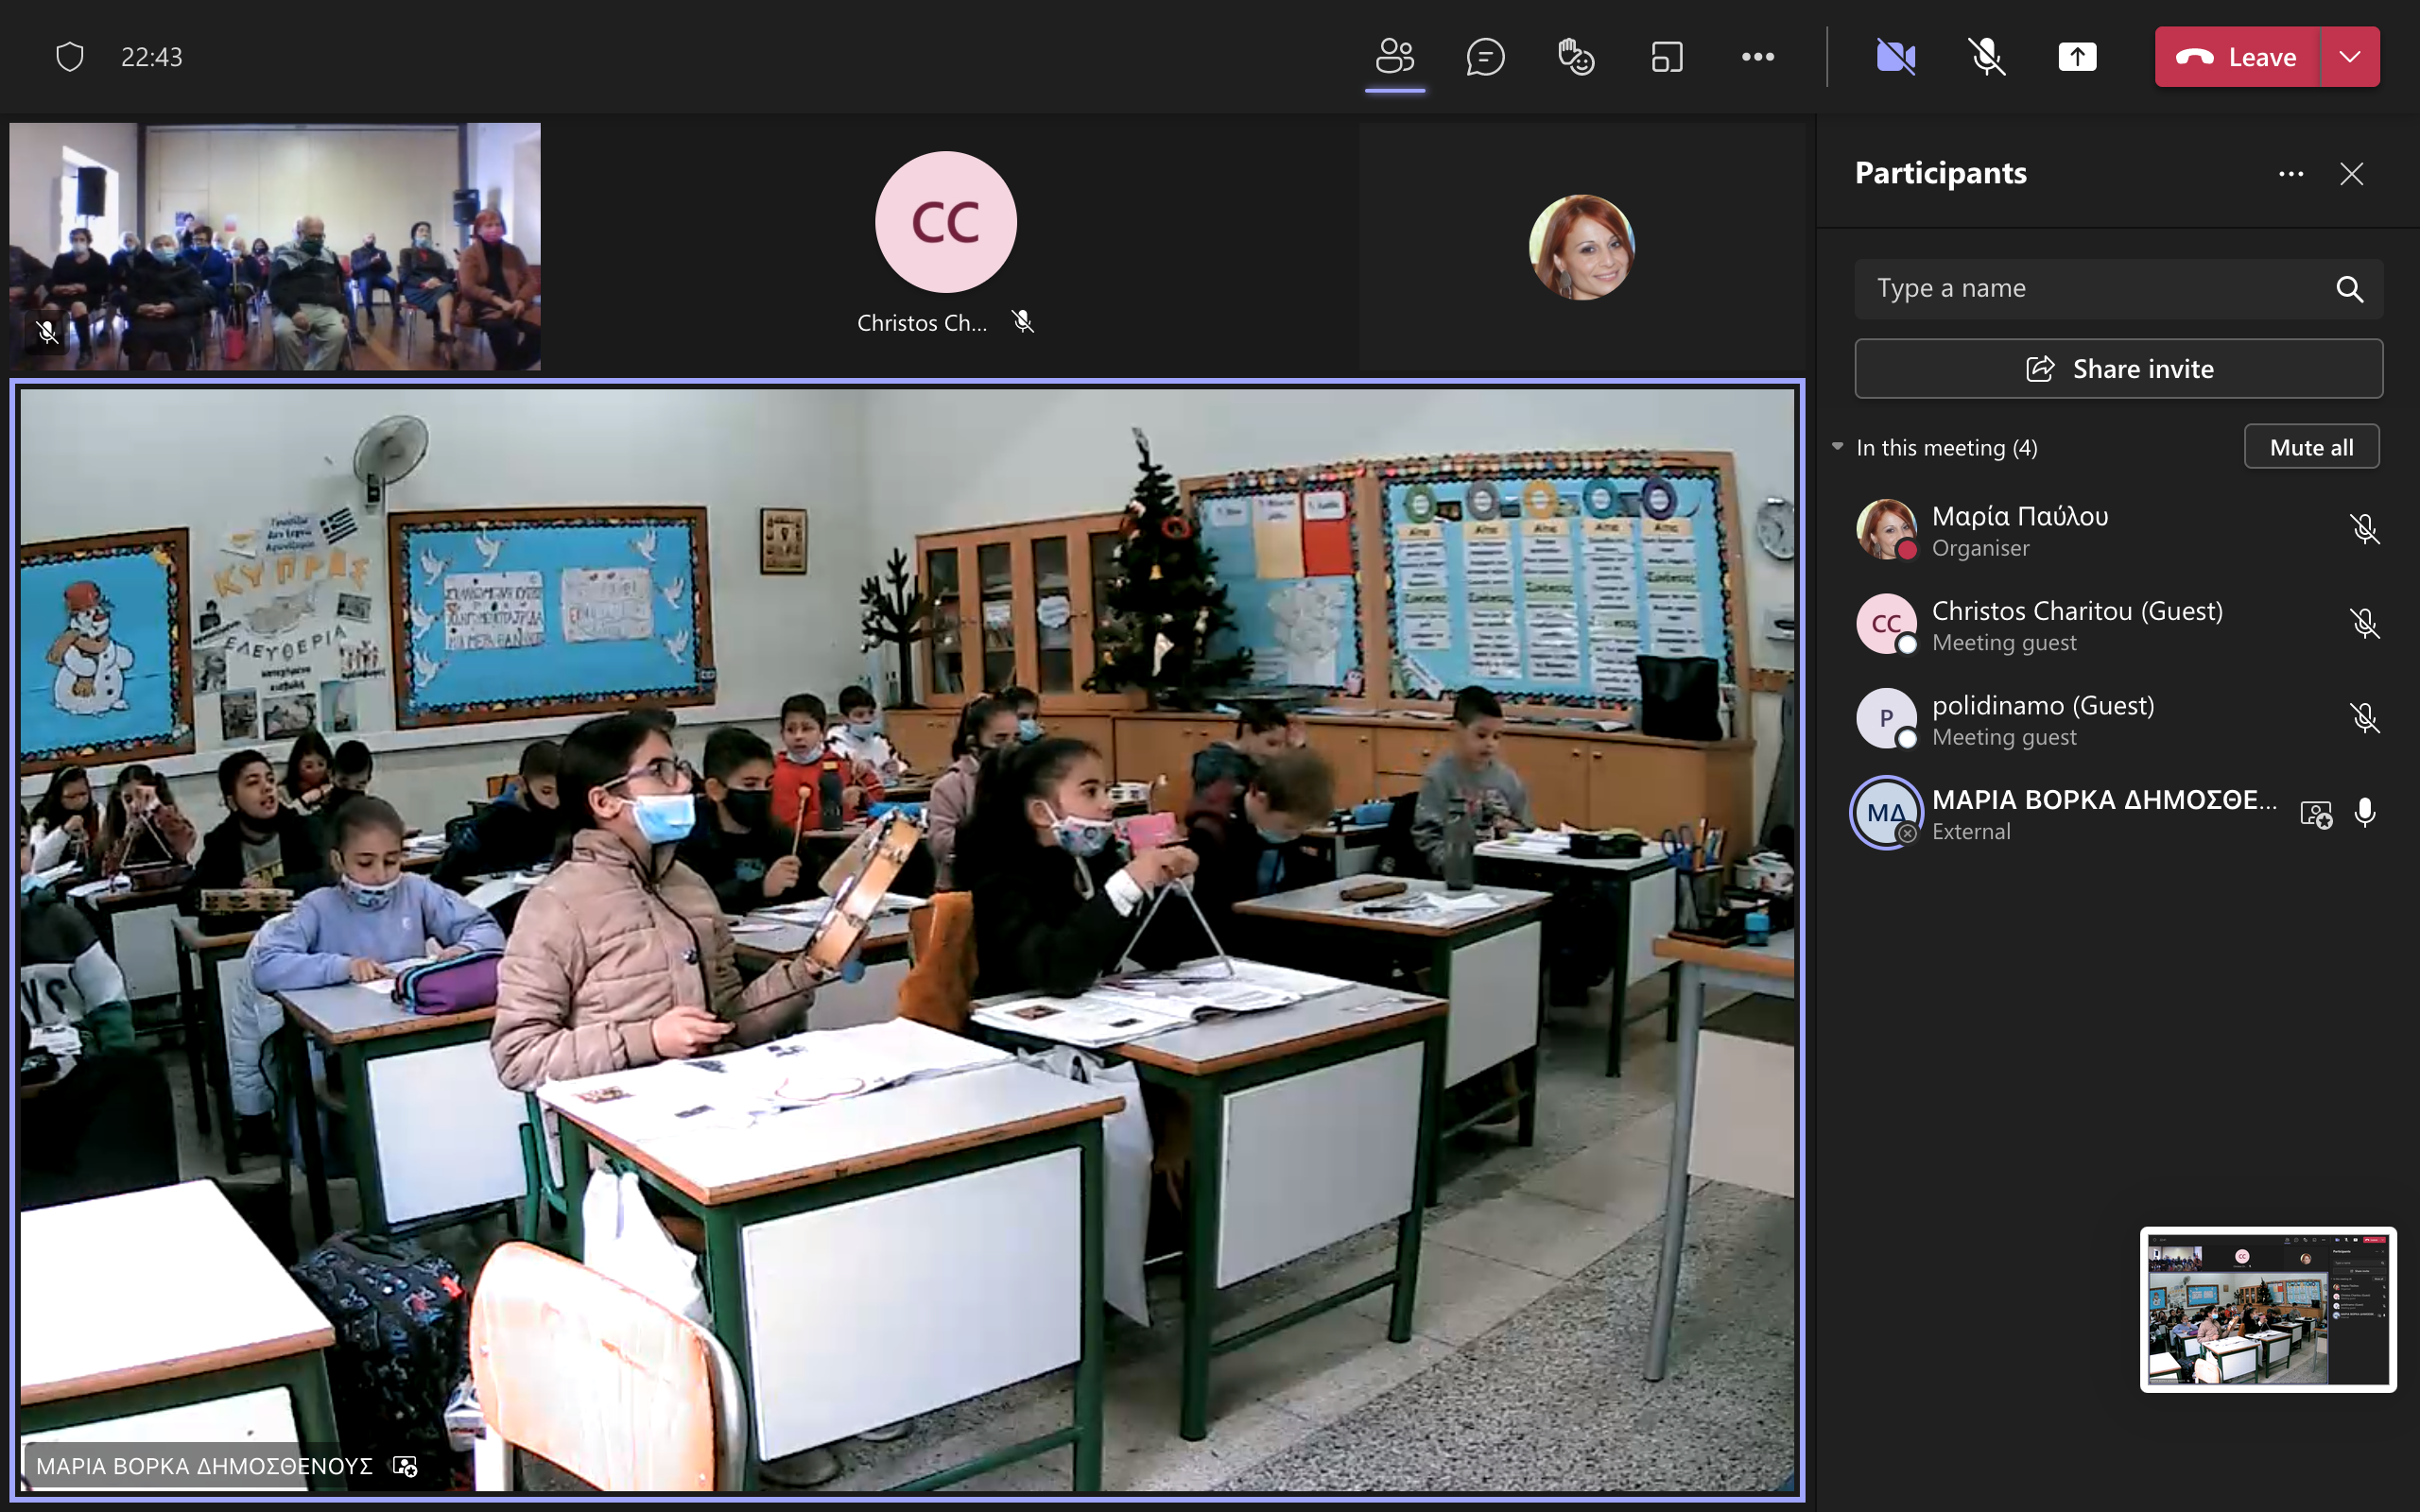Open More actions in the meeting toolbar
Image resolution: width=2420 pixels, height=1512 pixels.
(x=1758, y=57)
